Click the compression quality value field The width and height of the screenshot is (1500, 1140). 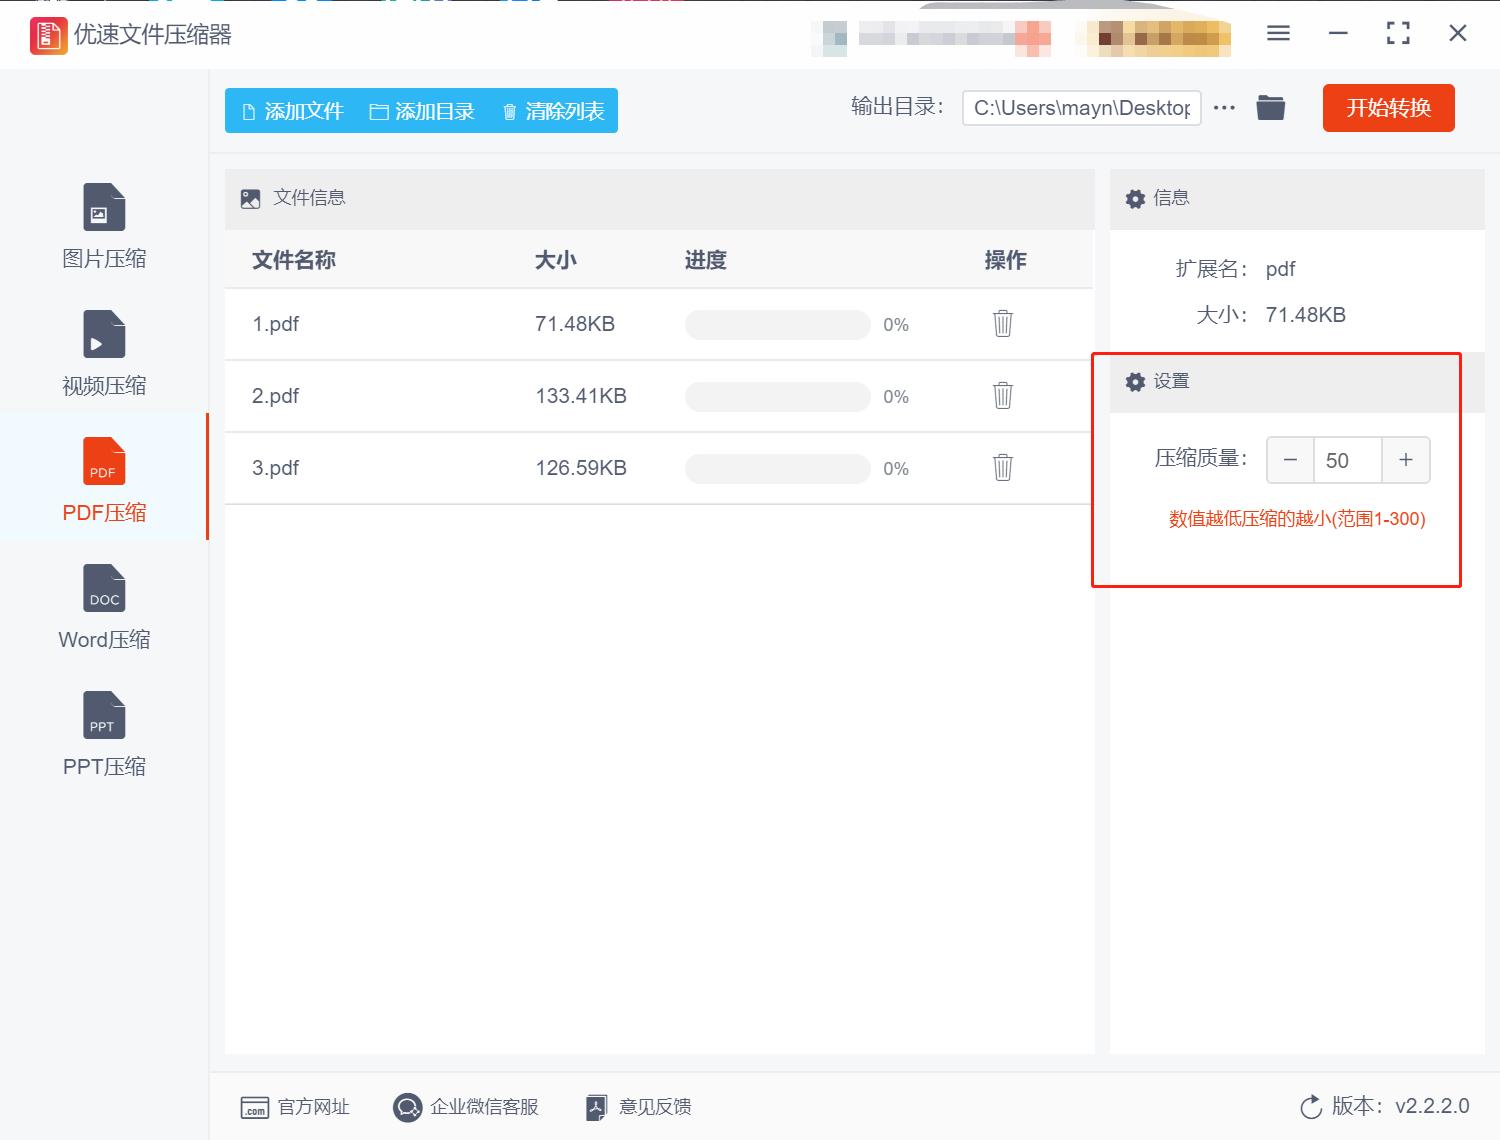tap(1348, 460)
